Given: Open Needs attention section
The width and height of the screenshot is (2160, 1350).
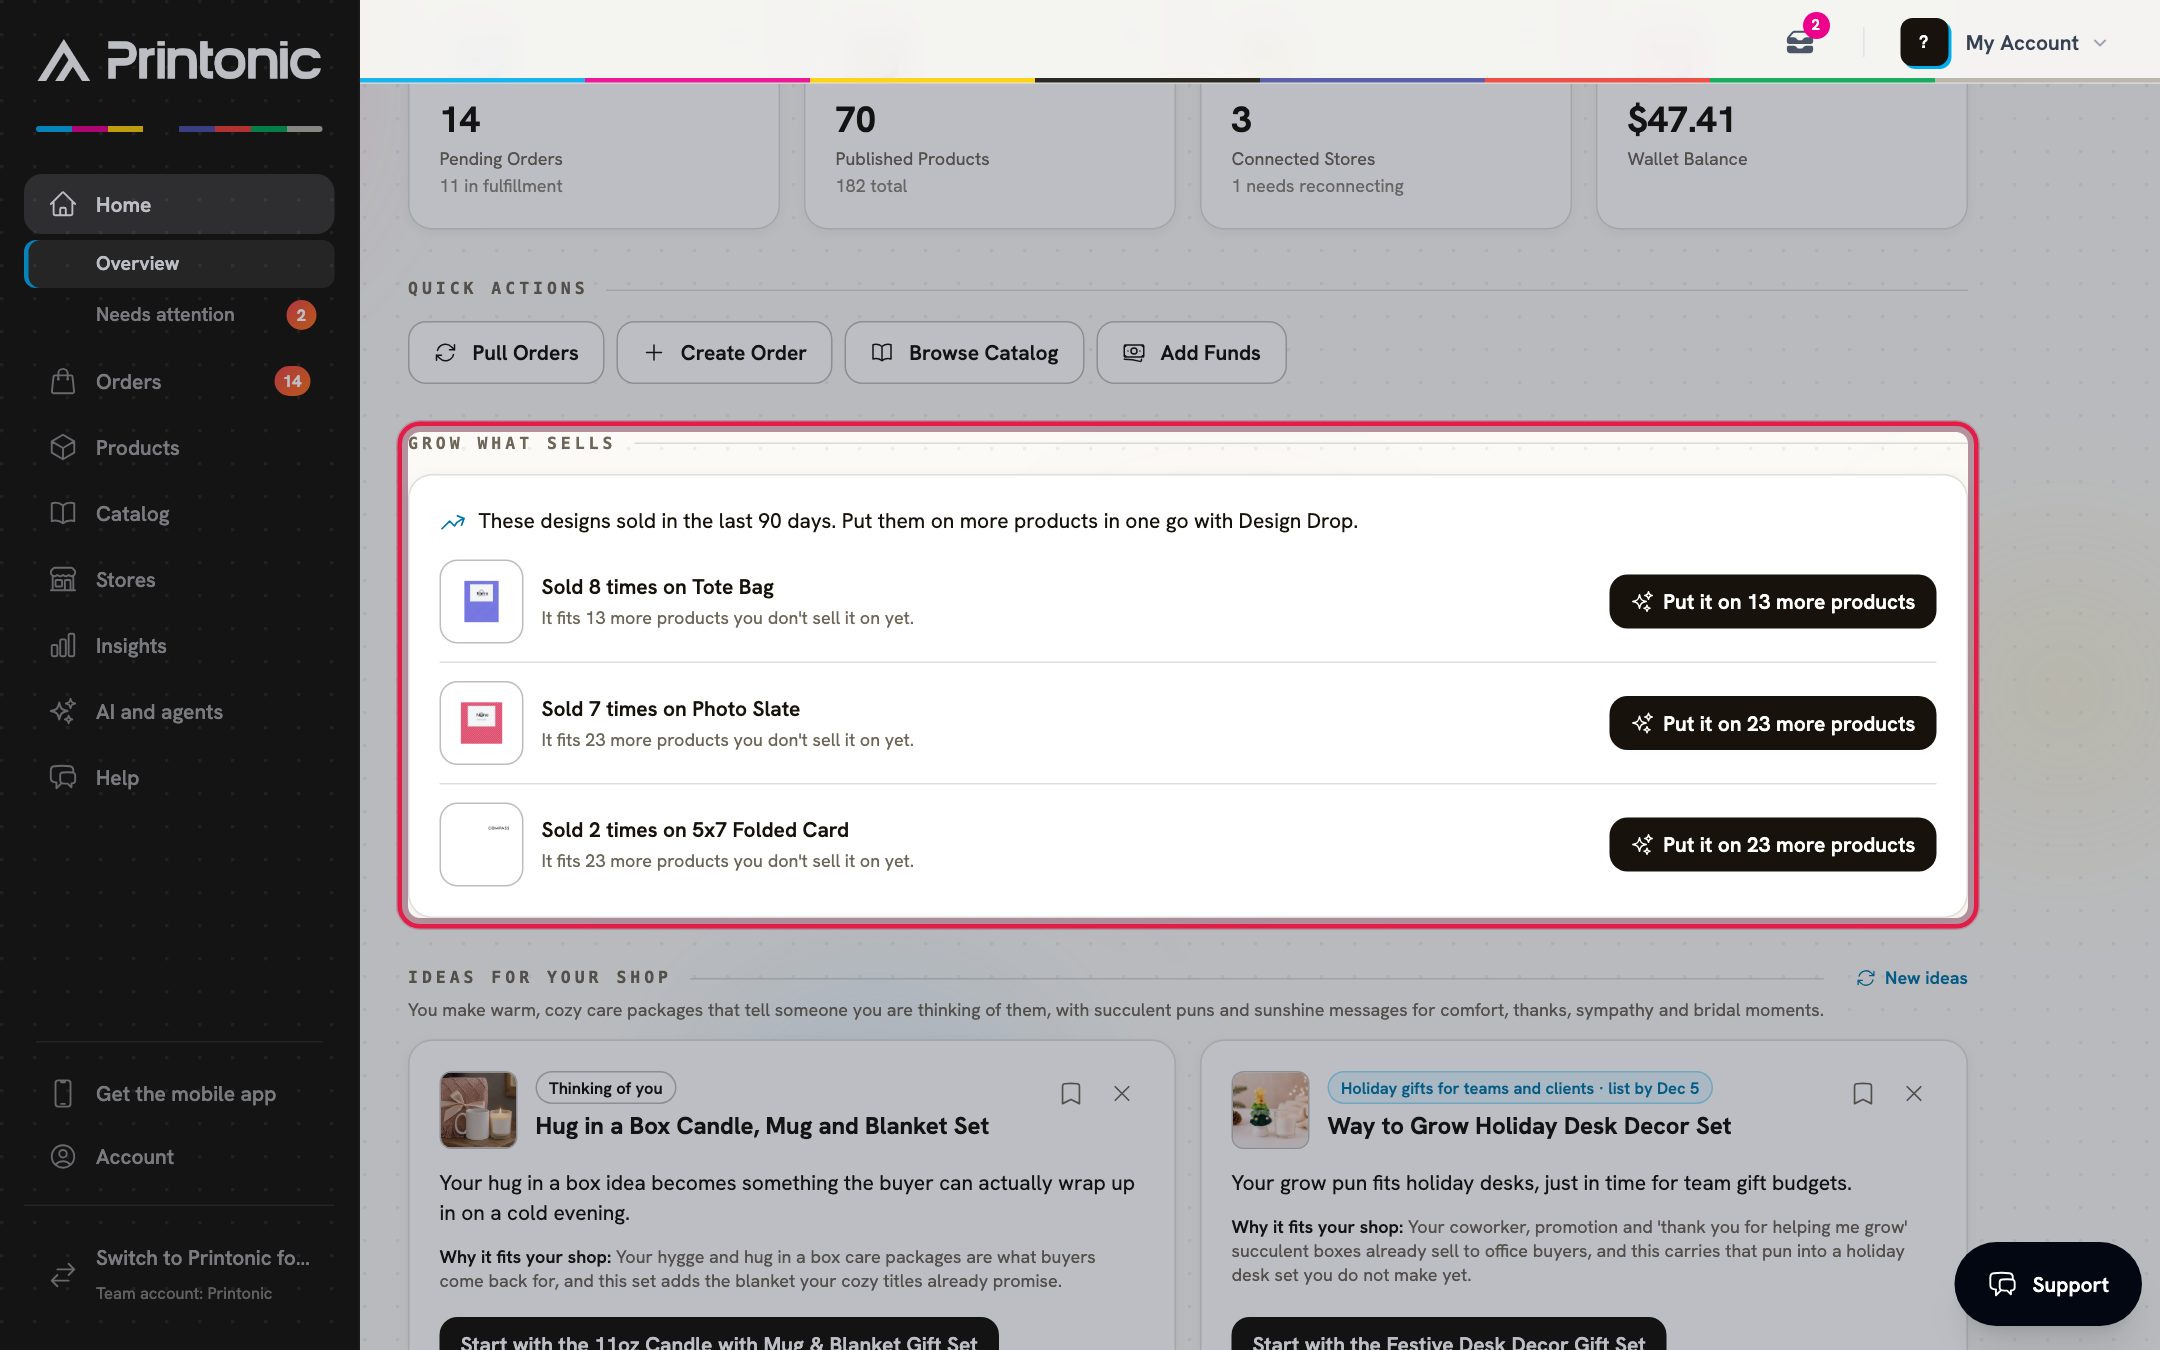Looking at the screenshot, I should pyautogui.click(x=179, y=314).
